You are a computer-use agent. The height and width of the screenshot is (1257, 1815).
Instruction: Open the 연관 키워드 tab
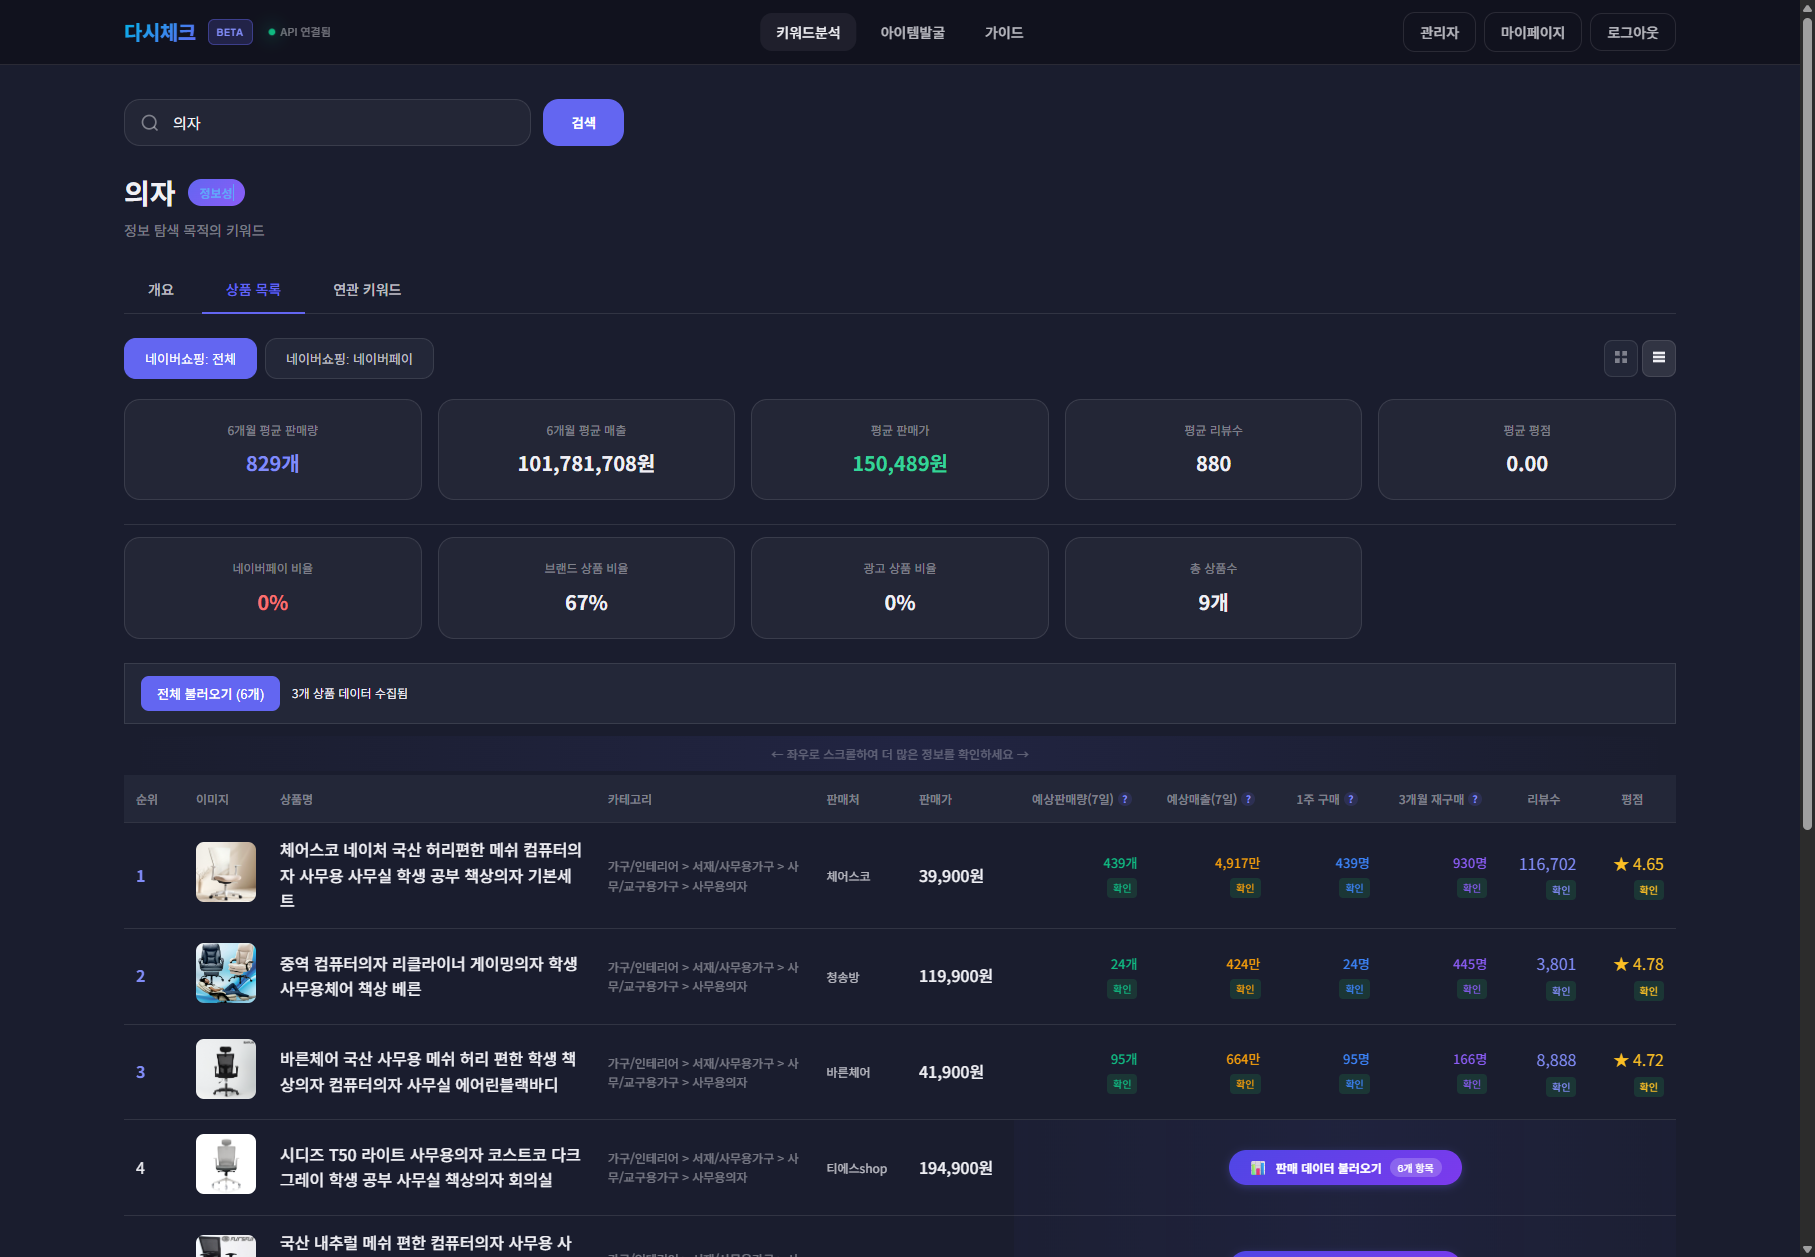pyautogui.click(x=367, y=290)
